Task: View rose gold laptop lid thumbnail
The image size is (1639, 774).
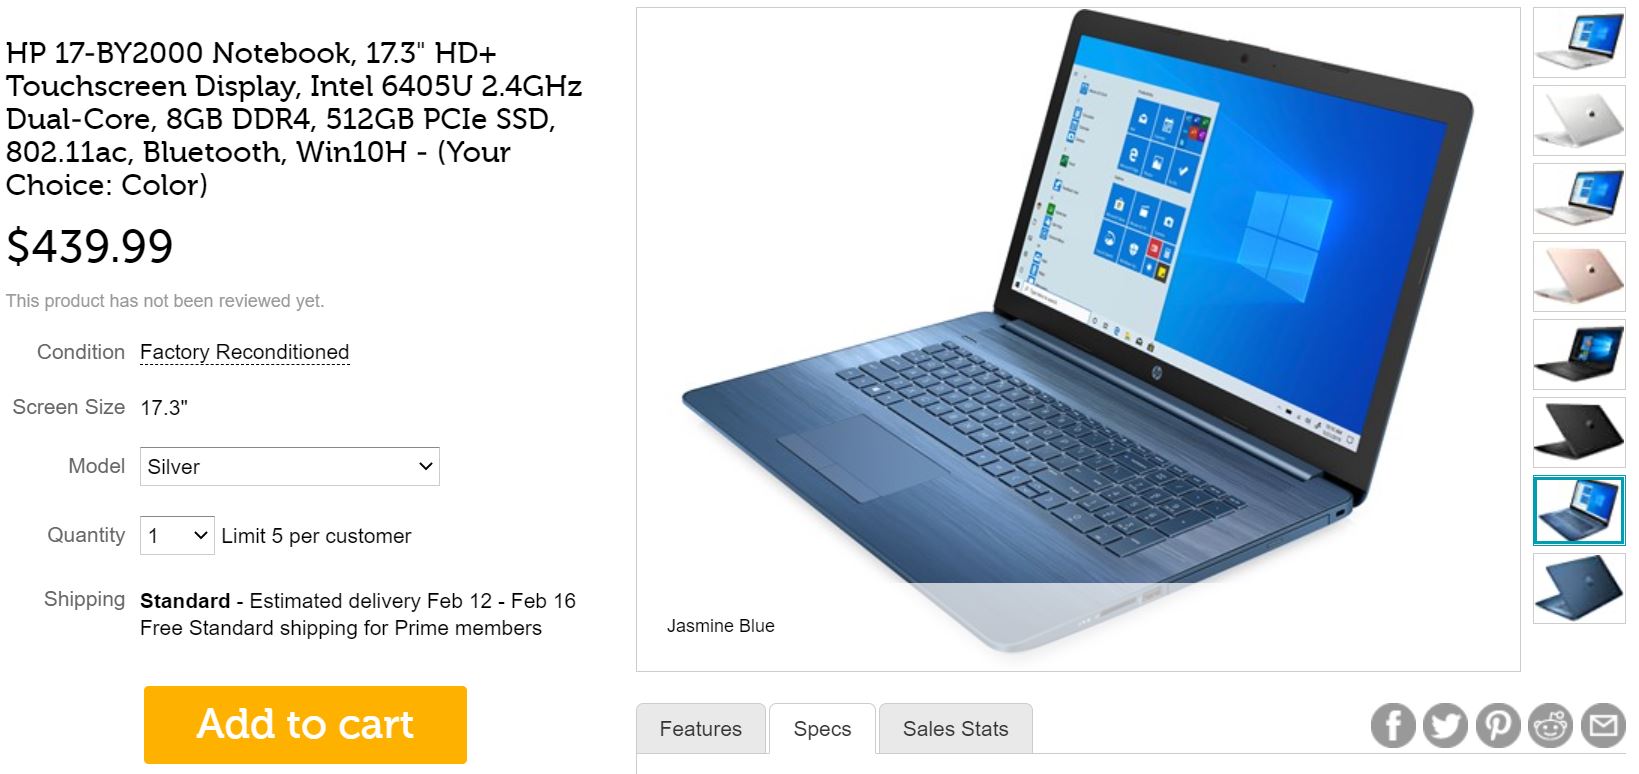Action: point(1579,277)
